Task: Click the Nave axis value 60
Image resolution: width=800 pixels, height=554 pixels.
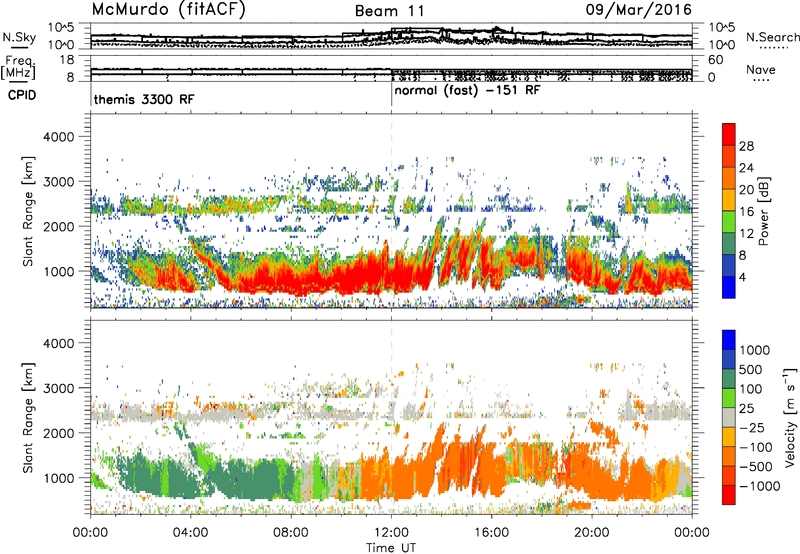Action: click(x=715, y=60)
